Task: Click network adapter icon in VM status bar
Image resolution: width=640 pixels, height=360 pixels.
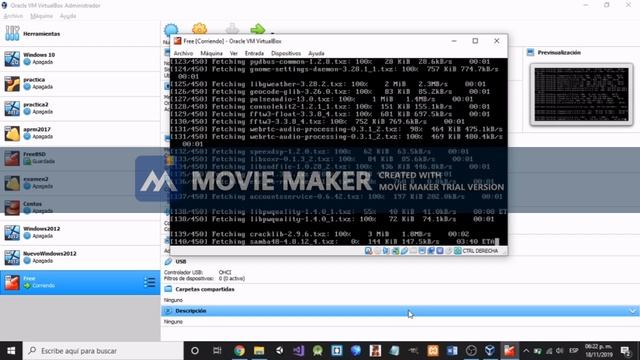Action: point(395,251)
